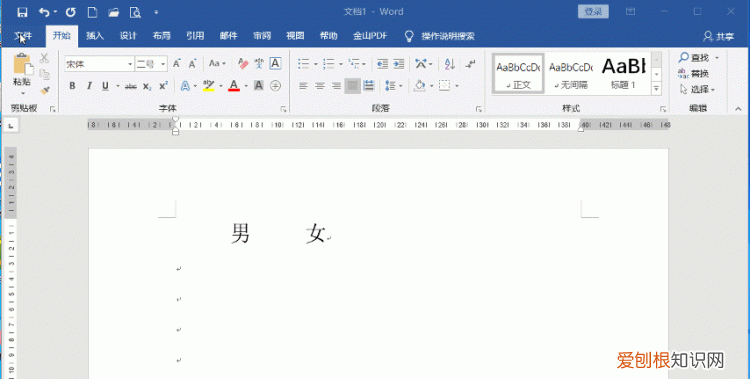The width and height of the screenshot is (750, 379).
Task: Copy selection with the copy icon
Action: click(44, 74)
